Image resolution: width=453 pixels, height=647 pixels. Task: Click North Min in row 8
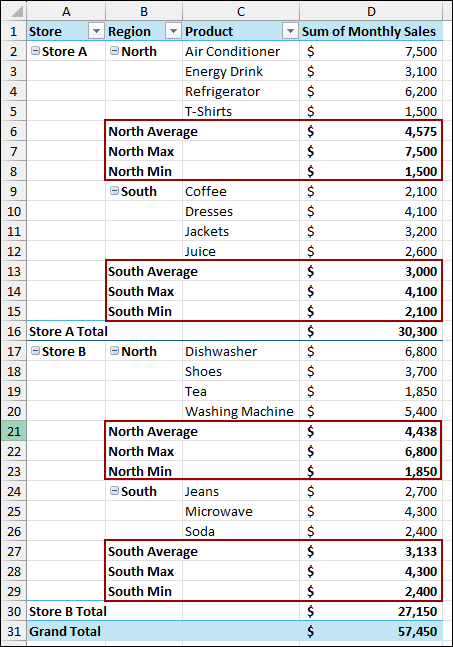(x=140, y=171)
